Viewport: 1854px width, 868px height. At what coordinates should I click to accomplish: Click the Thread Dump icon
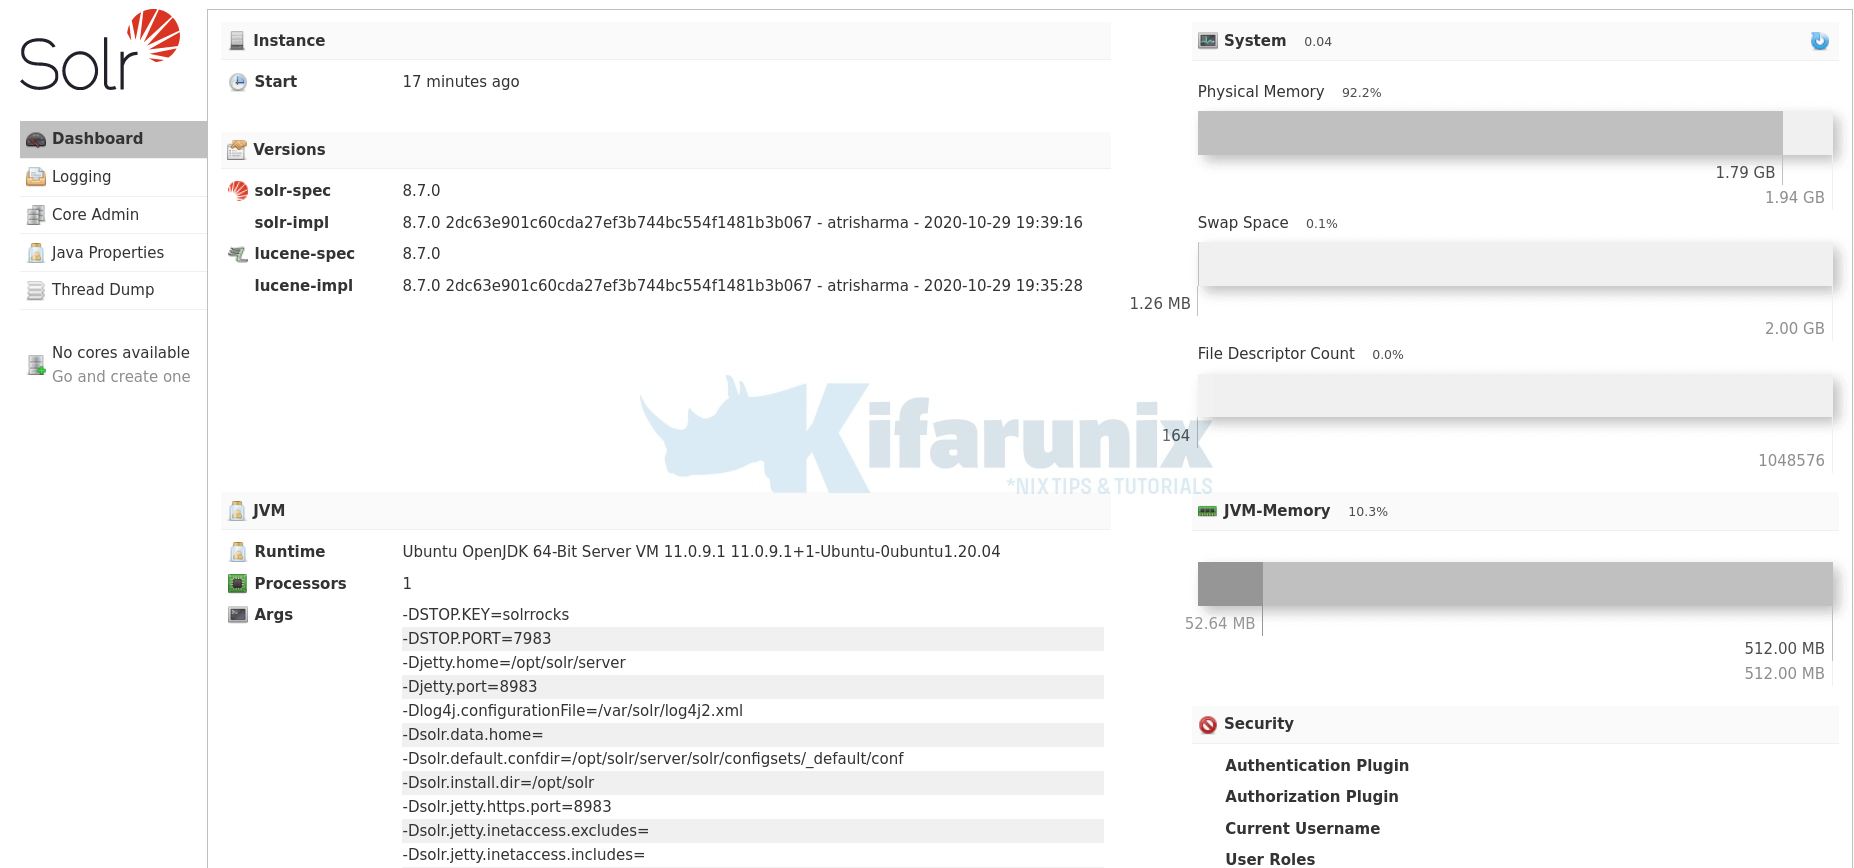point(36,290)
